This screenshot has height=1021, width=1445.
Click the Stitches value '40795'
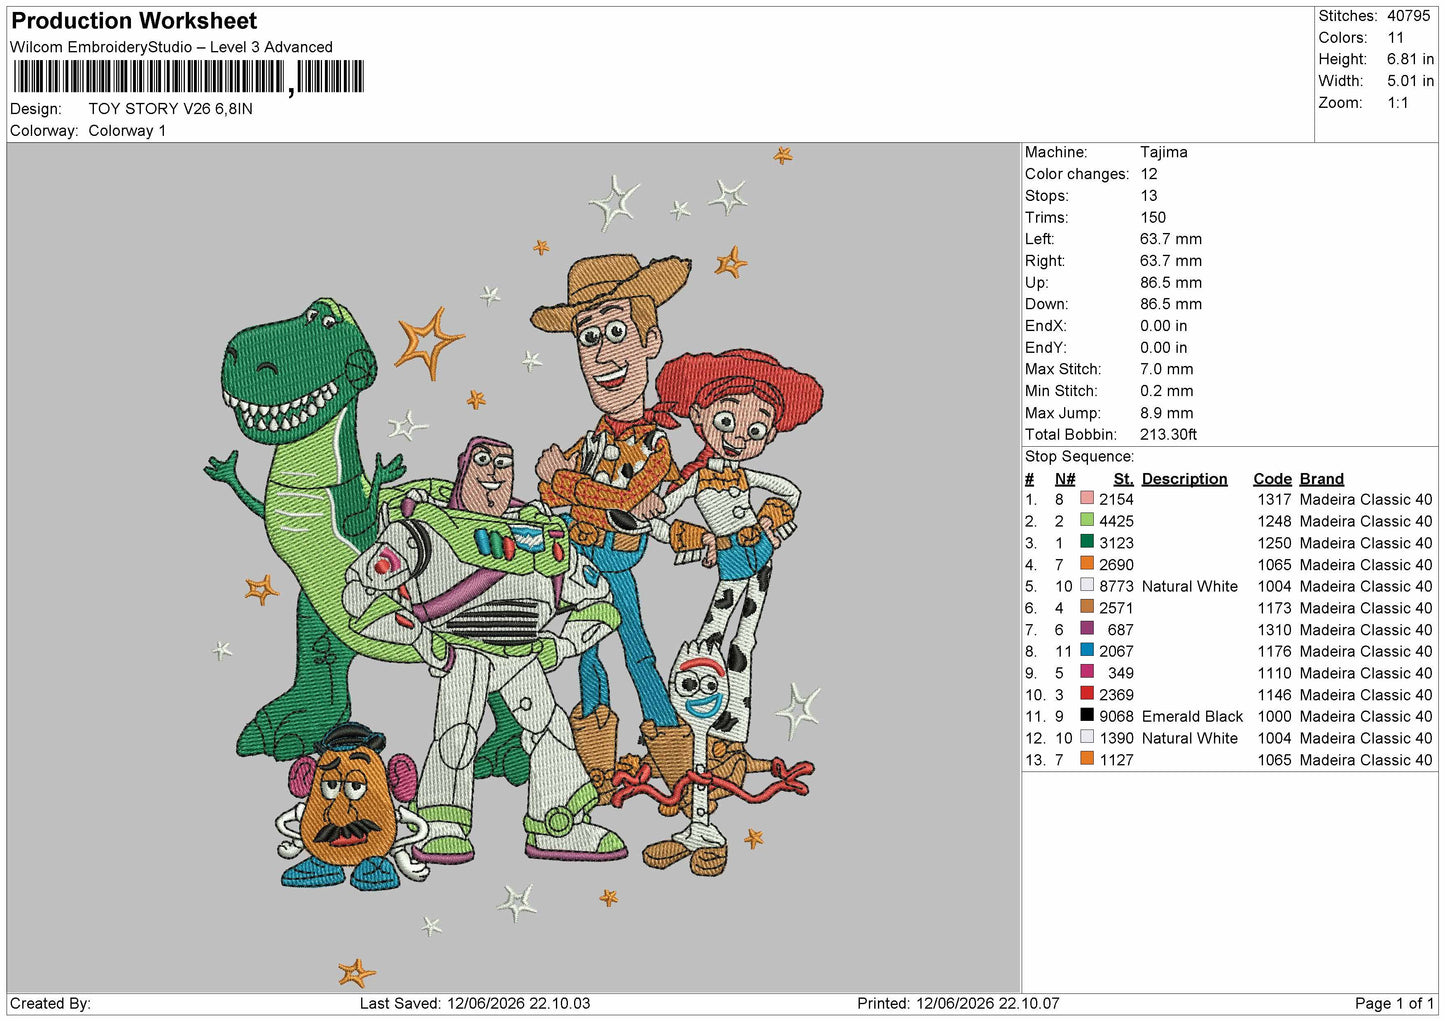[1408, 16]
